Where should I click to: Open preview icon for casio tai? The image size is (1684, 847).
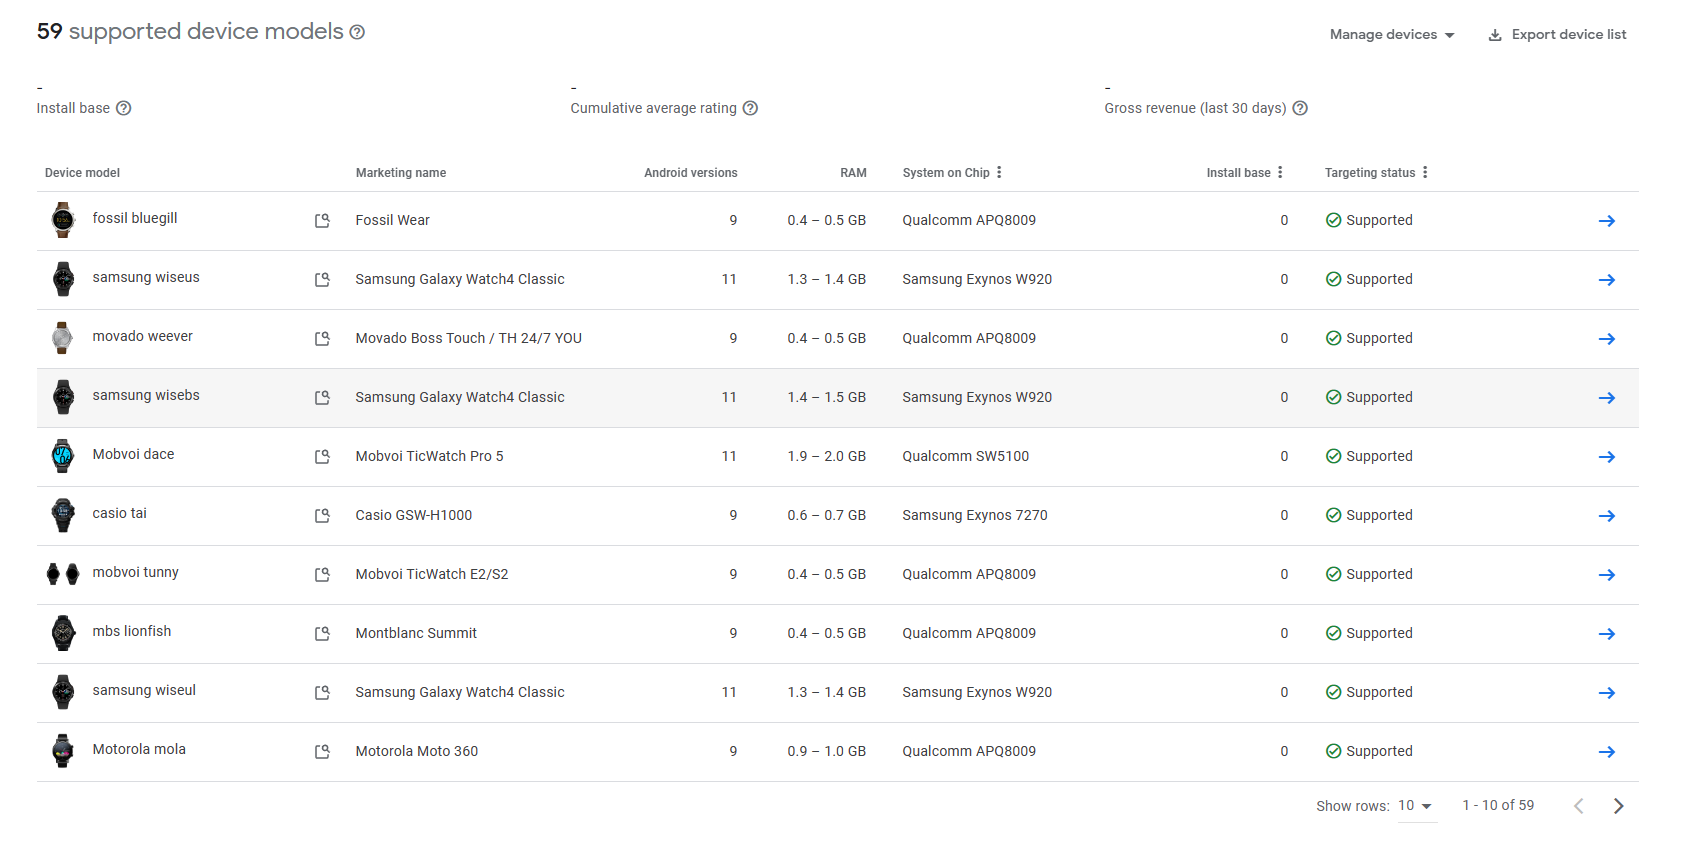coord(322,516)
